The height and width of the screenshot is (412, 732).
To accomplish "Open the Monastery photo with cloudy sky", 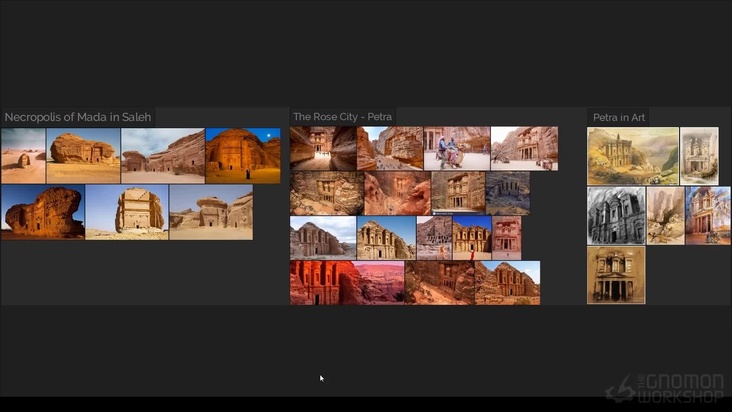I will point(323,238).
